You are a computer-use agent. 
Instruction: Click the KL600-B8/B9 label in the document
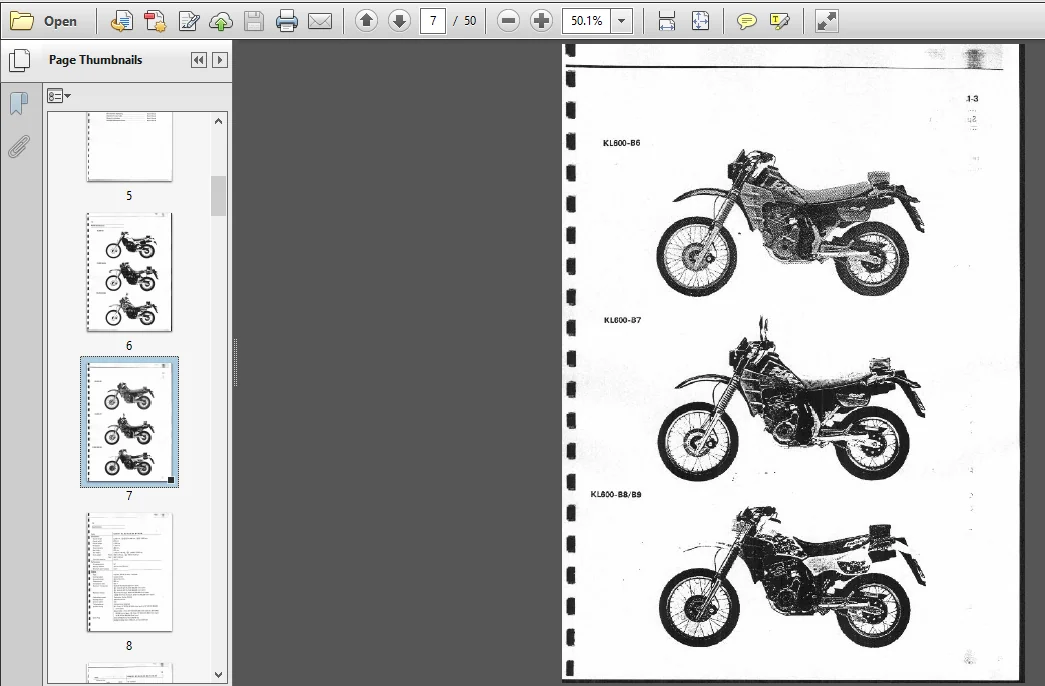coord(616,494)
